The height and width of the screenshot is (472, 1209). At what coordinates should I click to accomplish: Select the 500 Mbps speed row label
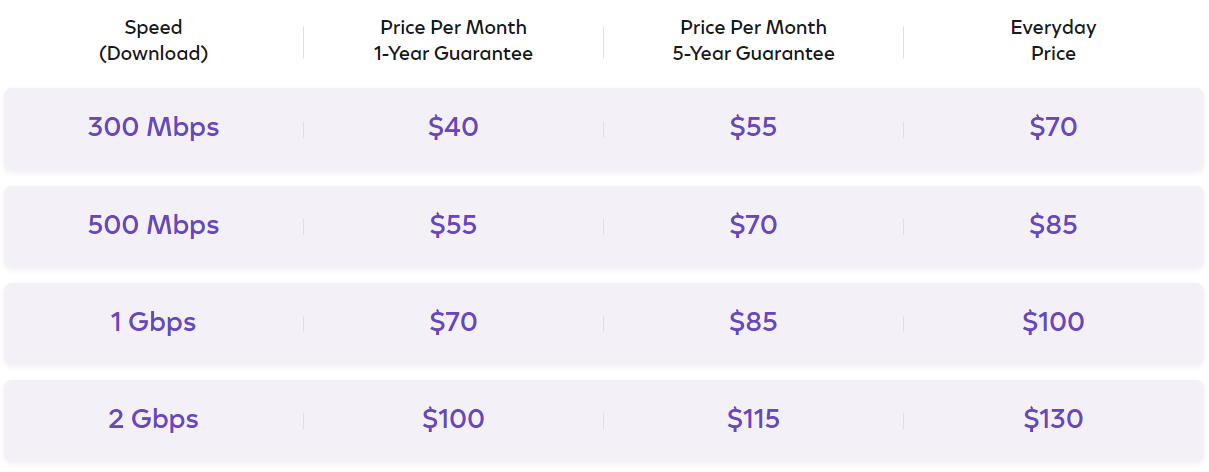tap(153, 226)
